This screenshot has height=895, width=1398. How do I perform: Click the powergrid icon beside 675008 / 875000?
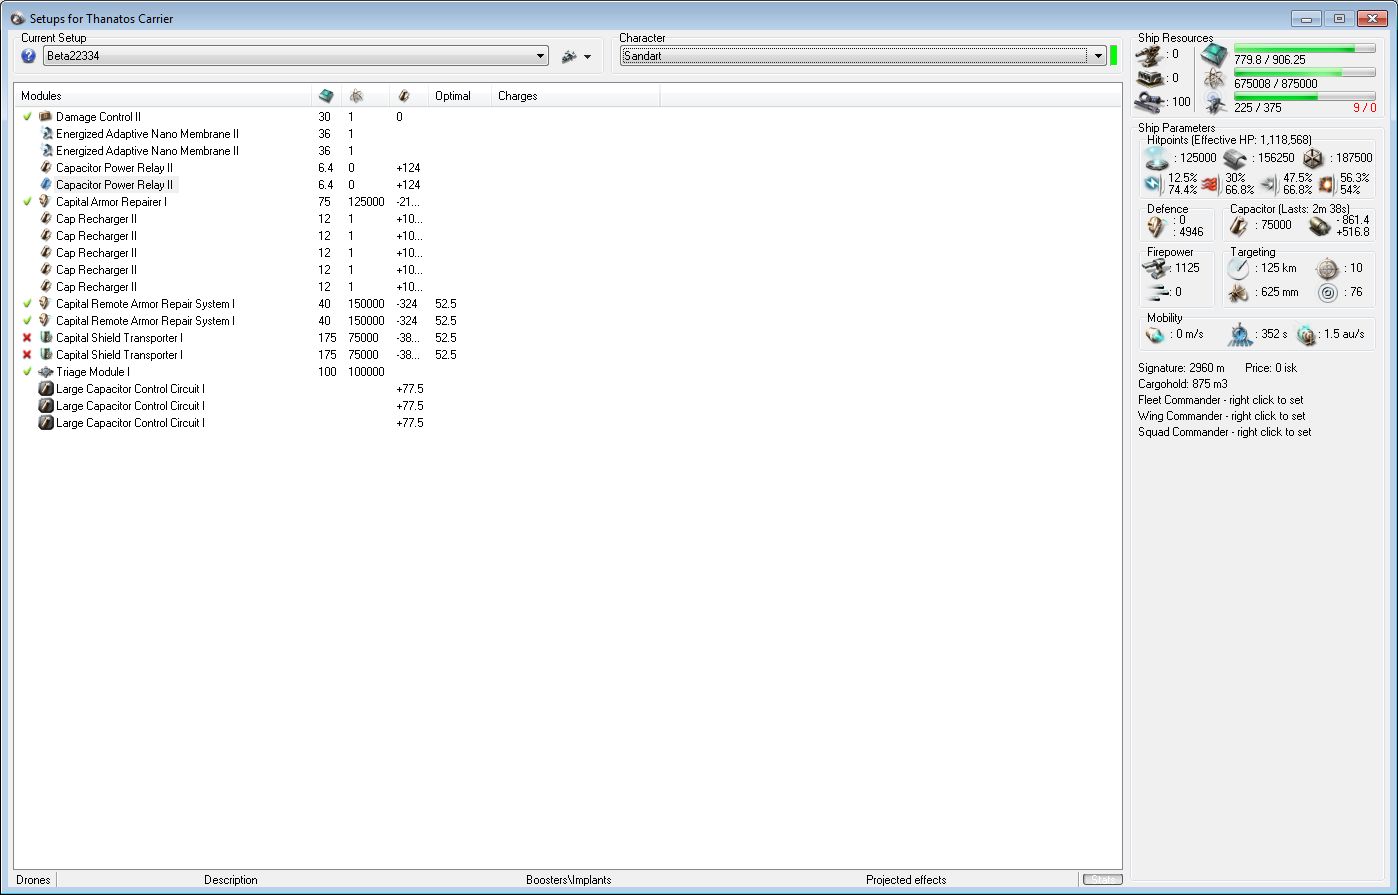click(1214, 78)
